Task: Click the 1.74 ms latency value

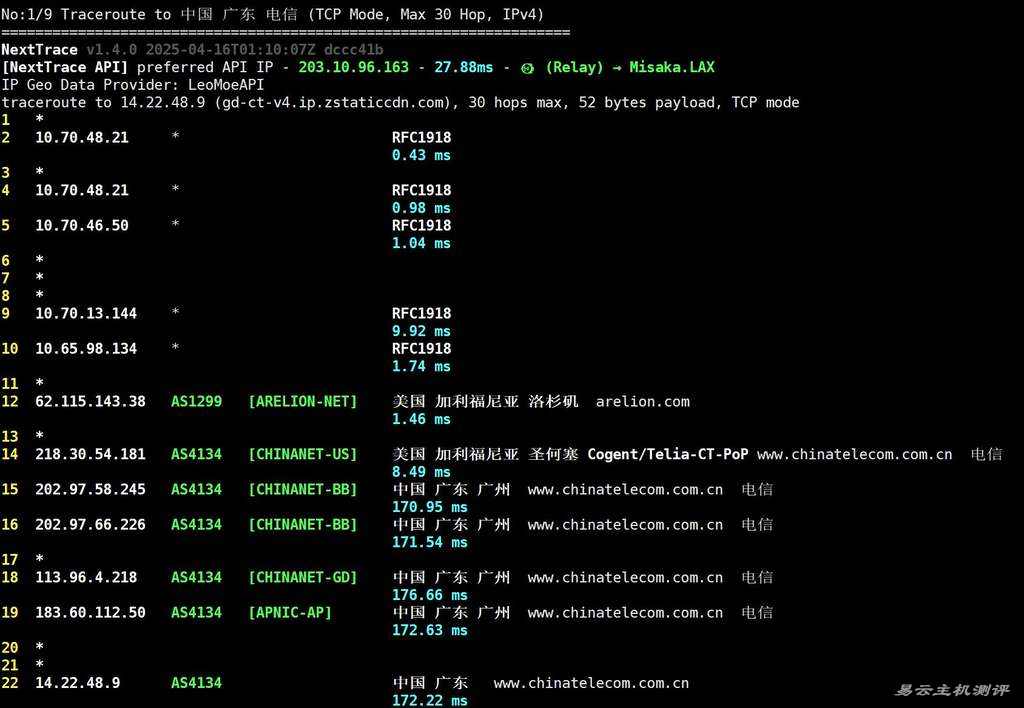Action: [x=421, y=366]
